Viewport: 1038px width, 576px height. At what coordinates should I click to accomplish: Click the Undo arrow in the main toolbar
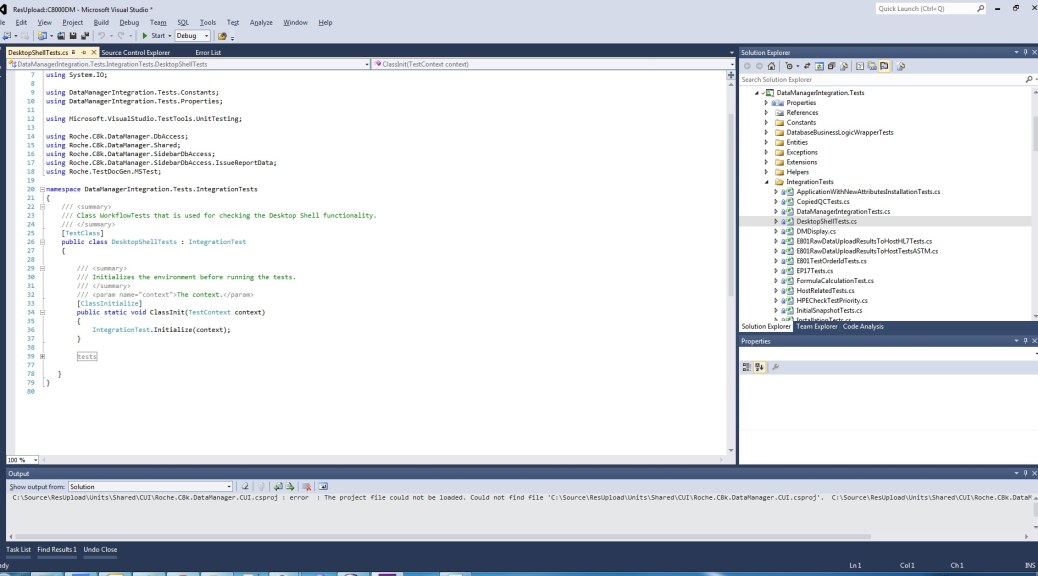(102, 36)
